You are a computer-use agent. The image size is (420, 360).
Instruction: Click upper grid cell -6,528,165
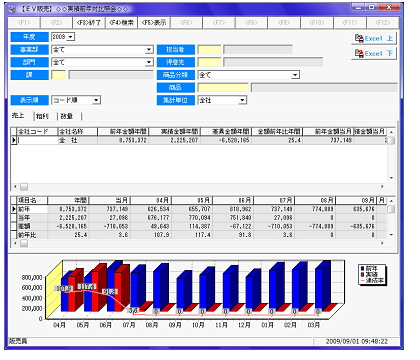(x=226, y=140)
